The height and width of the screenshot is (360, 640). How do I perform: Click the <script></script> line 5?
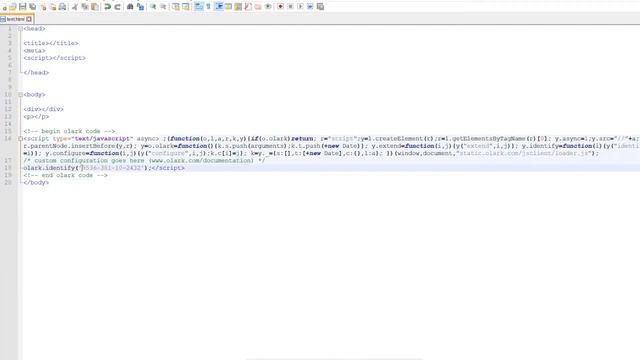point(55,58)
